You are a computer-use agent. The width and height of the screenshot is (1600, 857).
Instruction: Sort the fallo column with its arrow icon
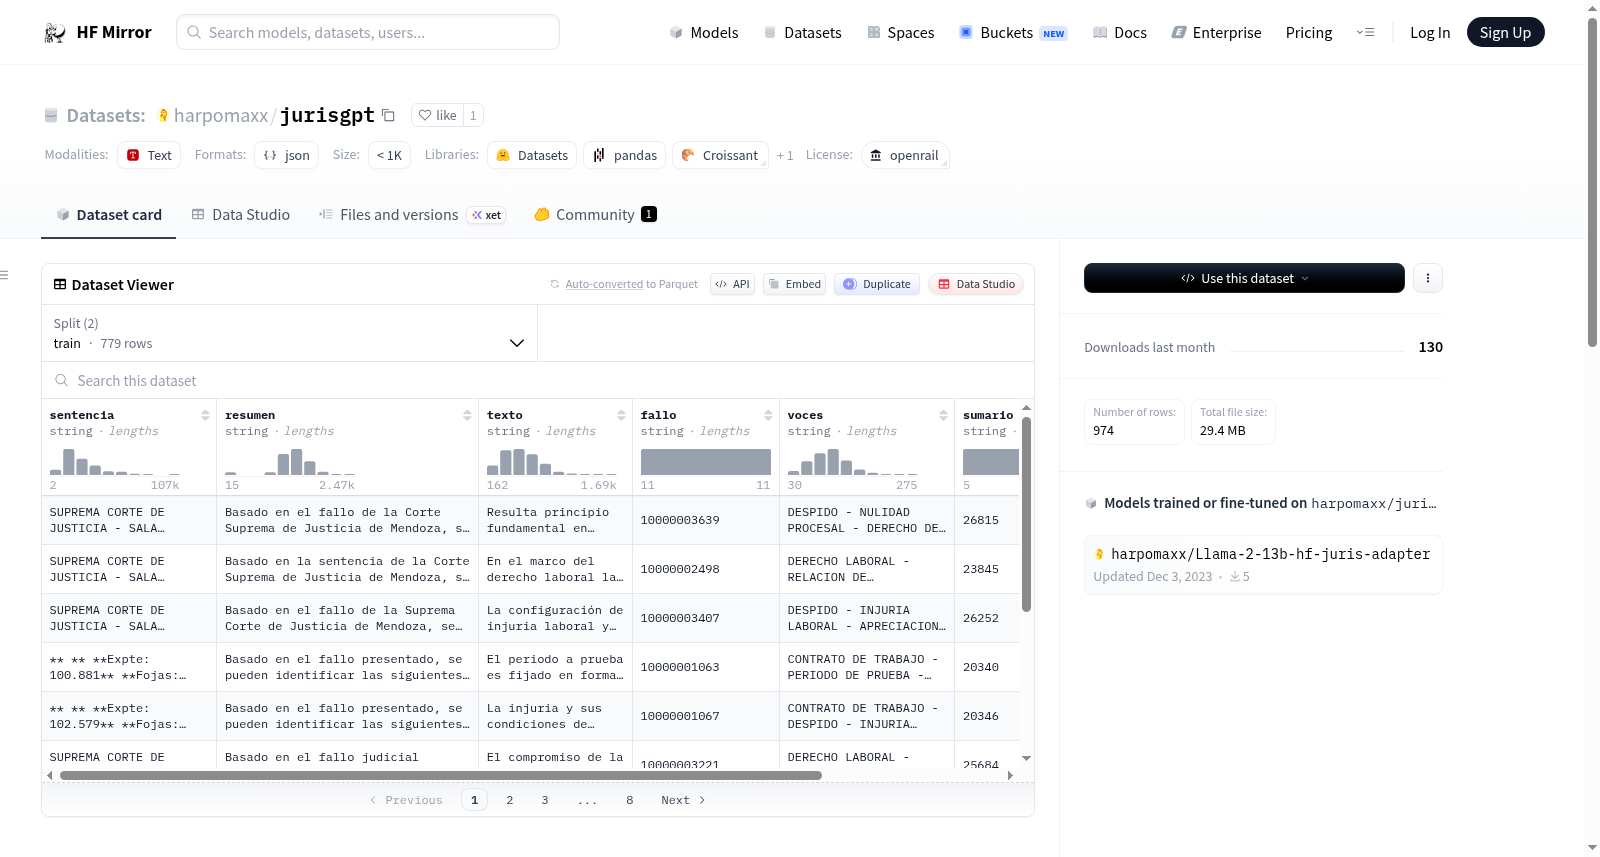click(768, 415)
